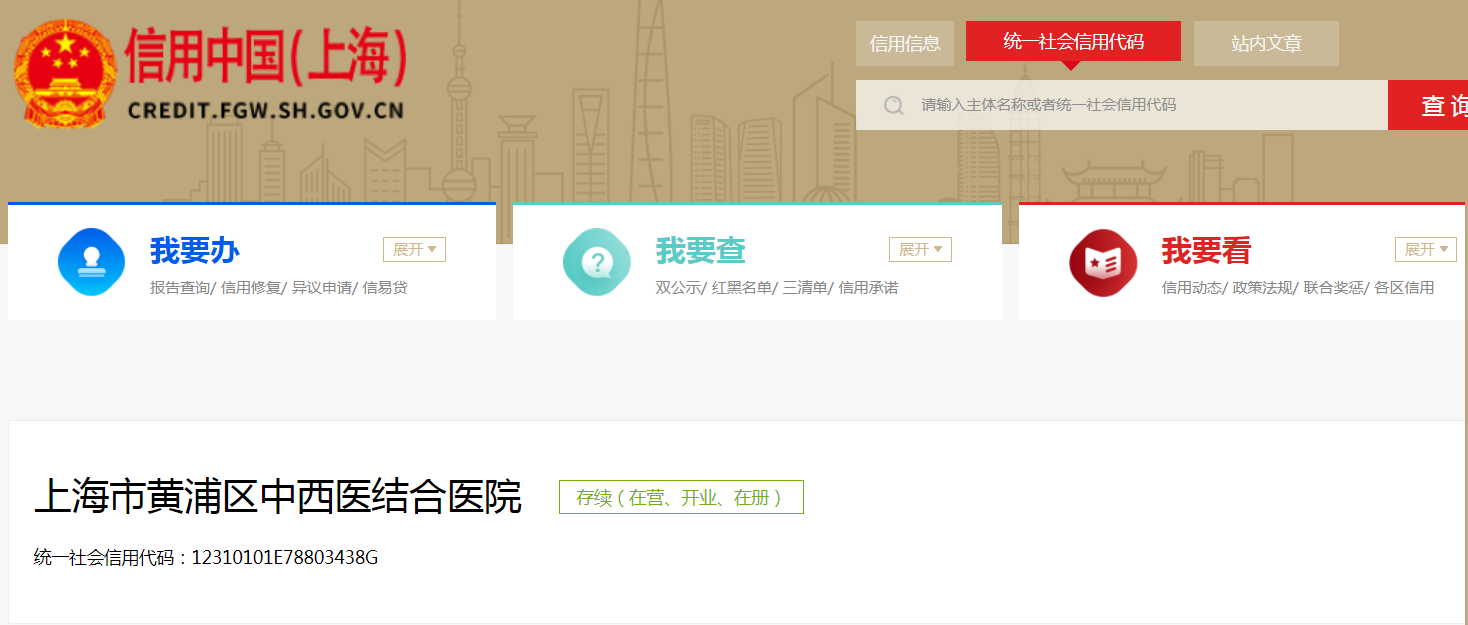
Task: Focus the 主体名称 search input field
Action: click(1122, 105)
